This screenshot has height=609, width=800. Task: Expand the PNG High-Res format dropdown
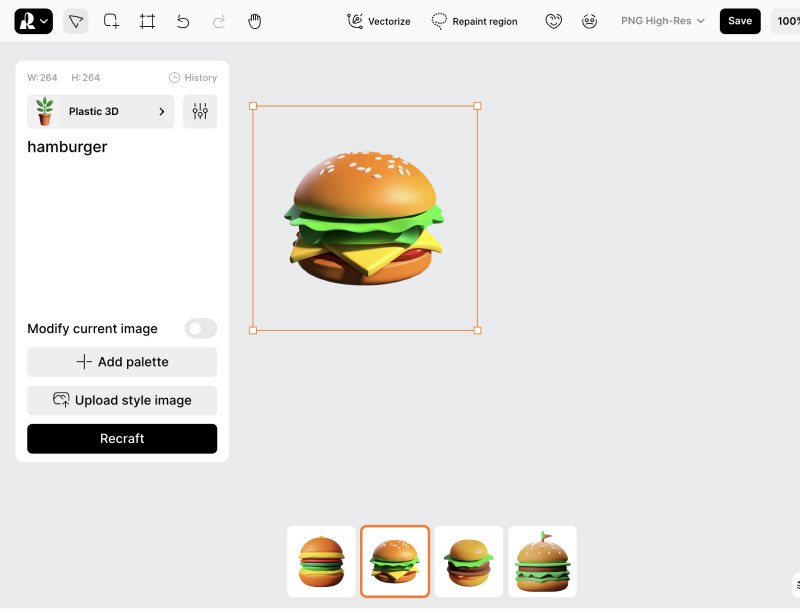(662, 21)
